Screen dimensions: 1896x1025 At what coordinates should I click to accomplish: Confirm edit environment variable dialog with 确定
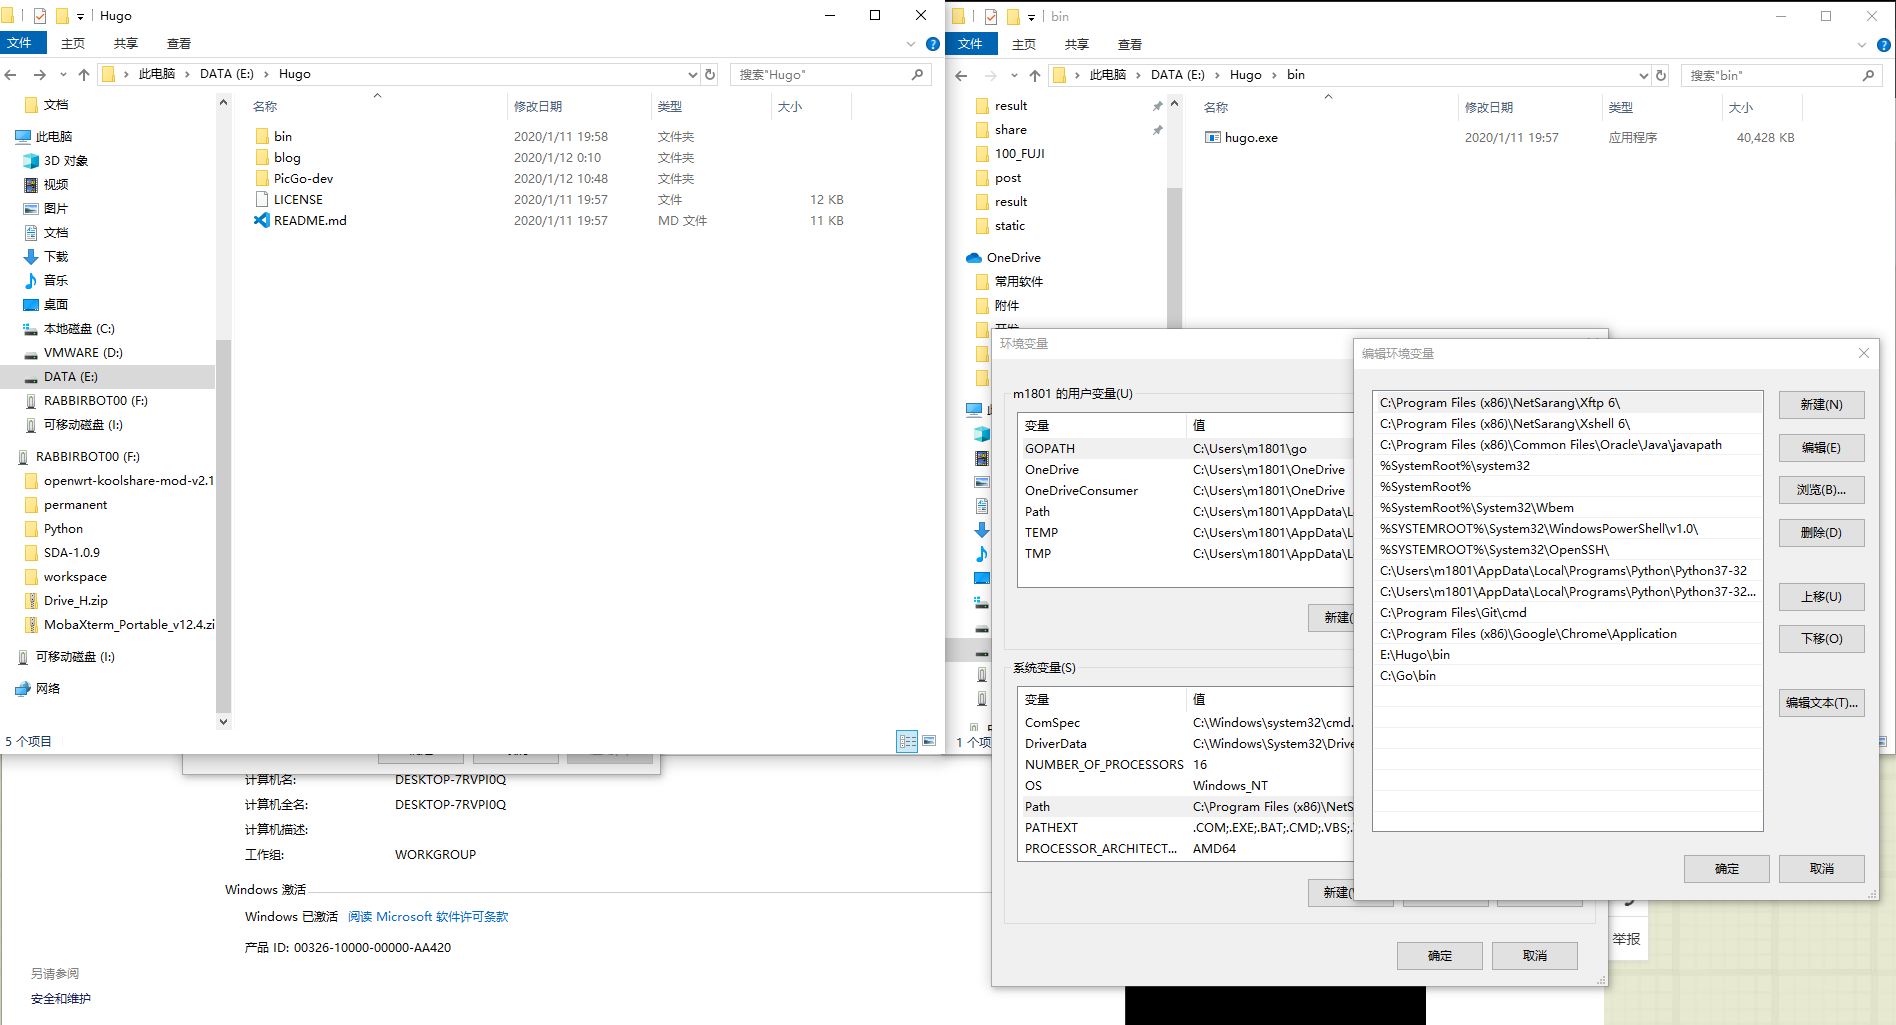click(x=1726, y=869)
